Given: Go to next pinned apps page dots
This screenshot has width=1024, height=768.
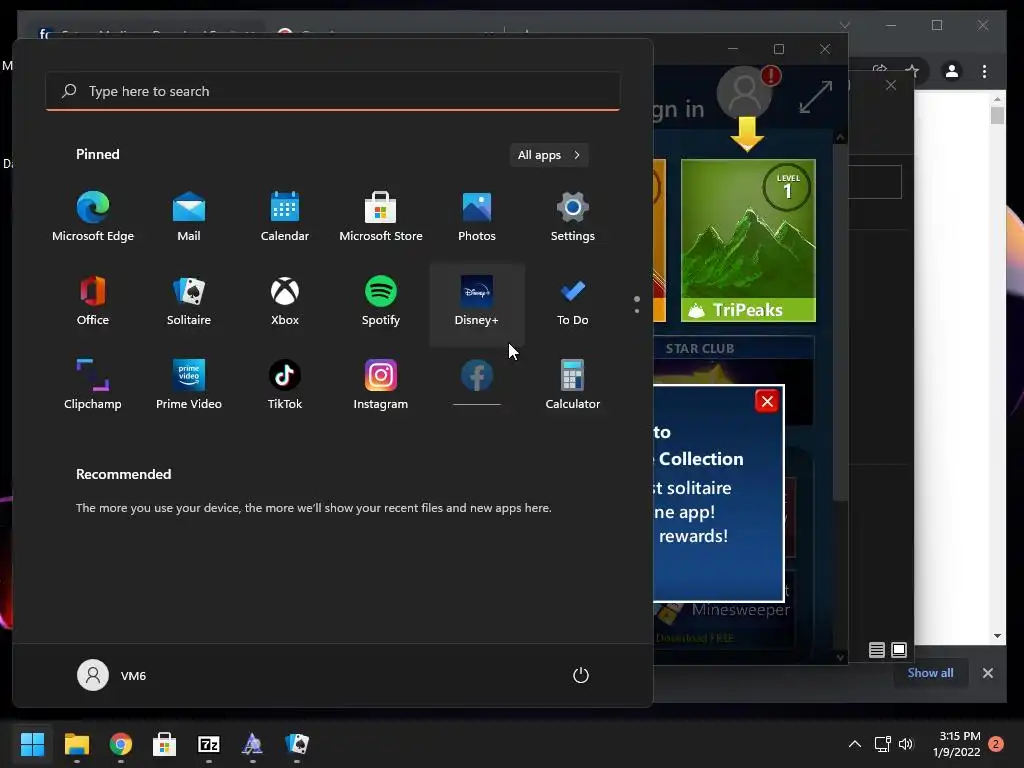Looking at the screenshot, I should (x=637, y=304).
